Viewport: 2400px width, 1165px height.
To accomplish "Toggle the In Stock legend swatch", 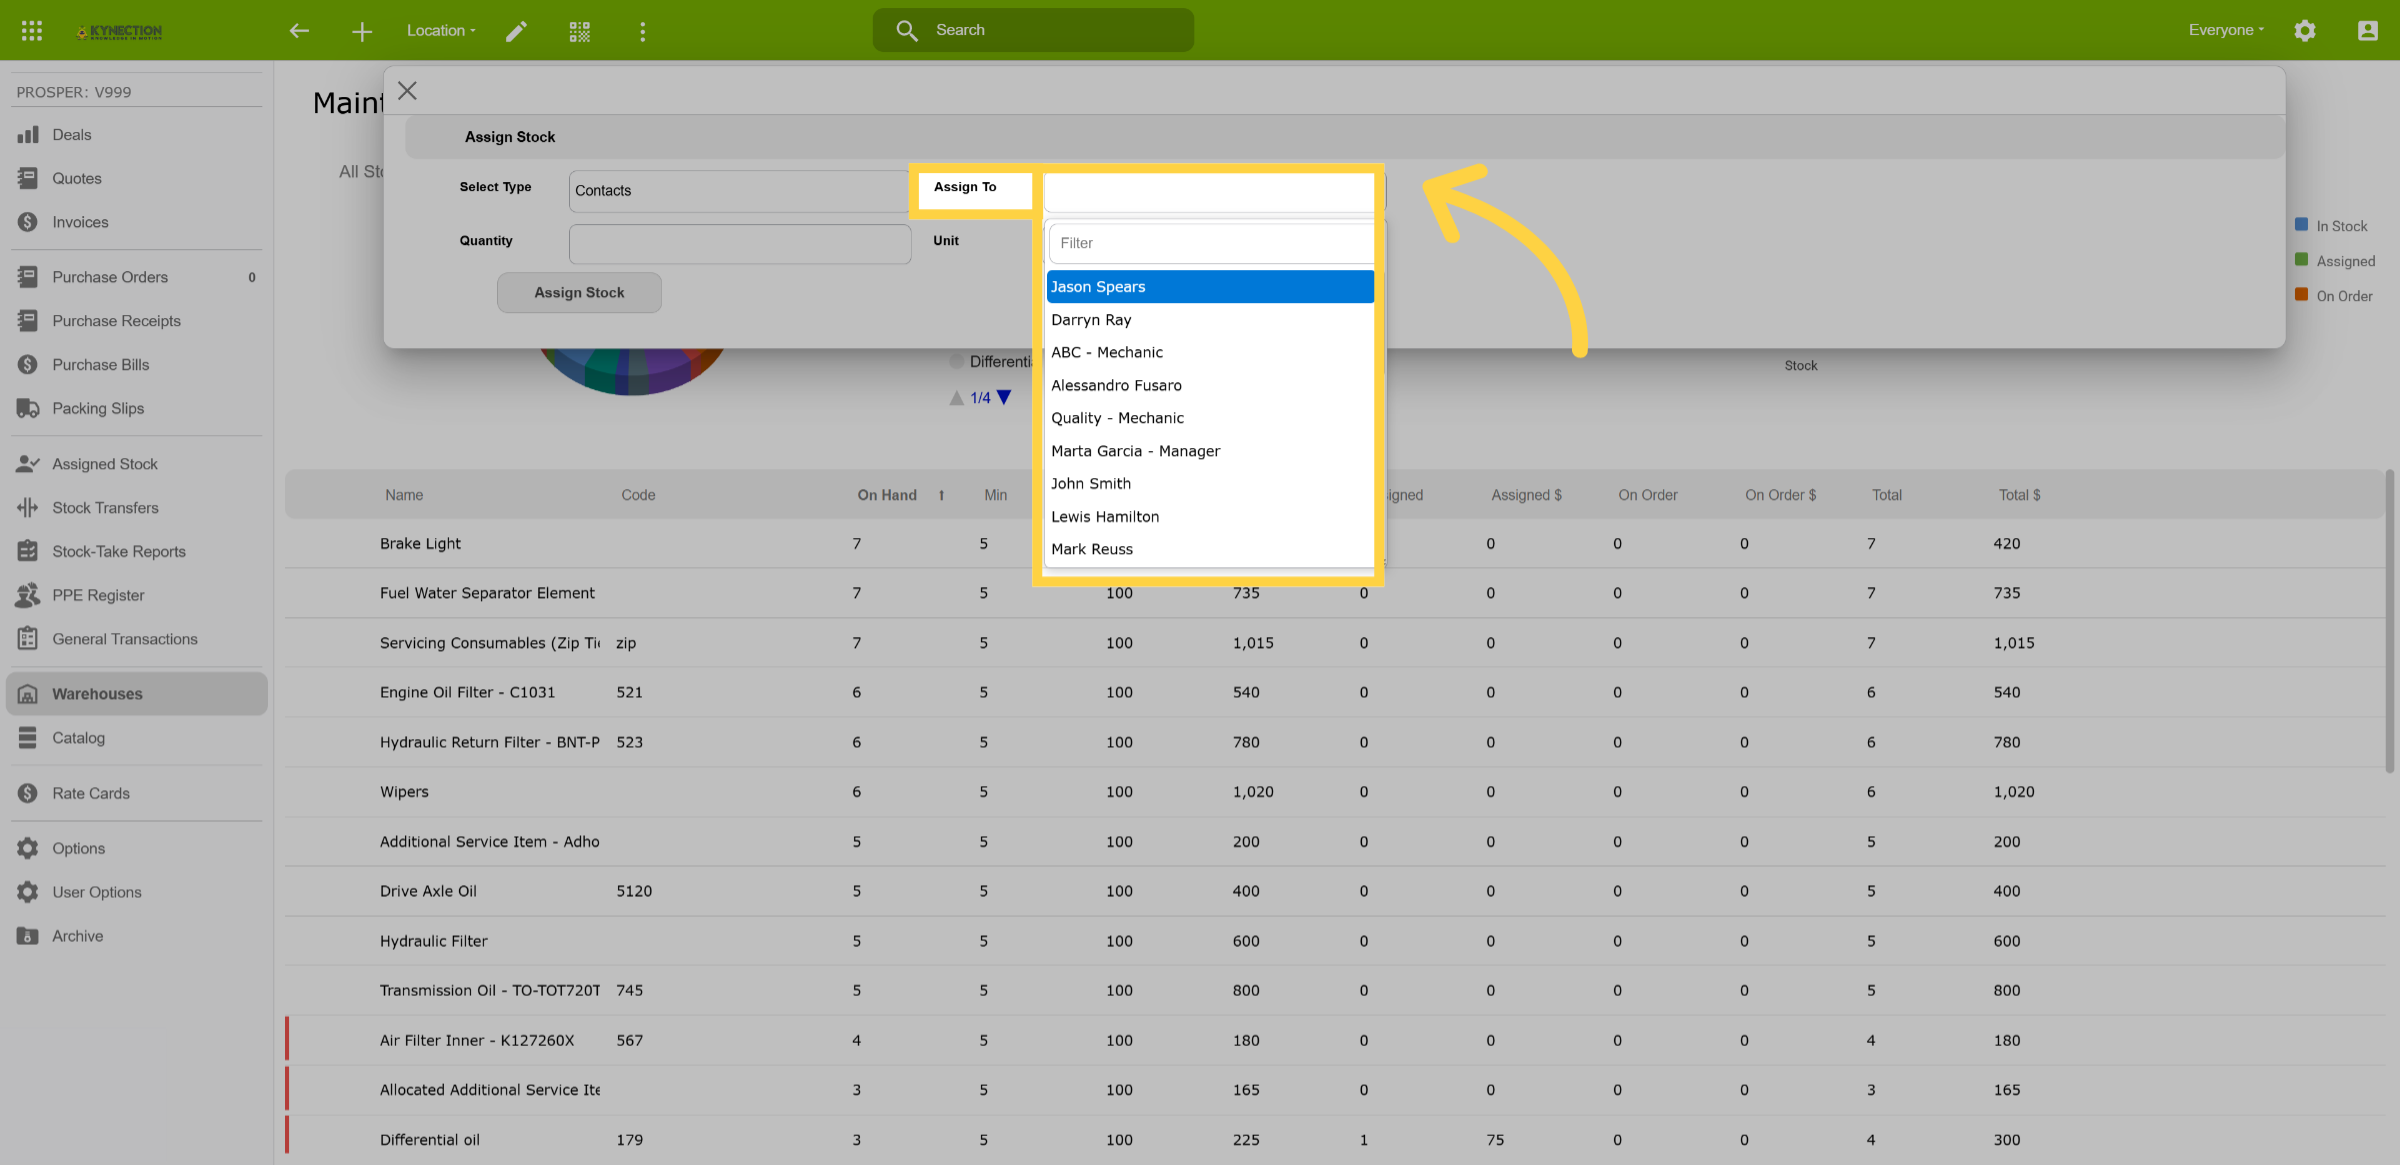I will coord(2301,225).
